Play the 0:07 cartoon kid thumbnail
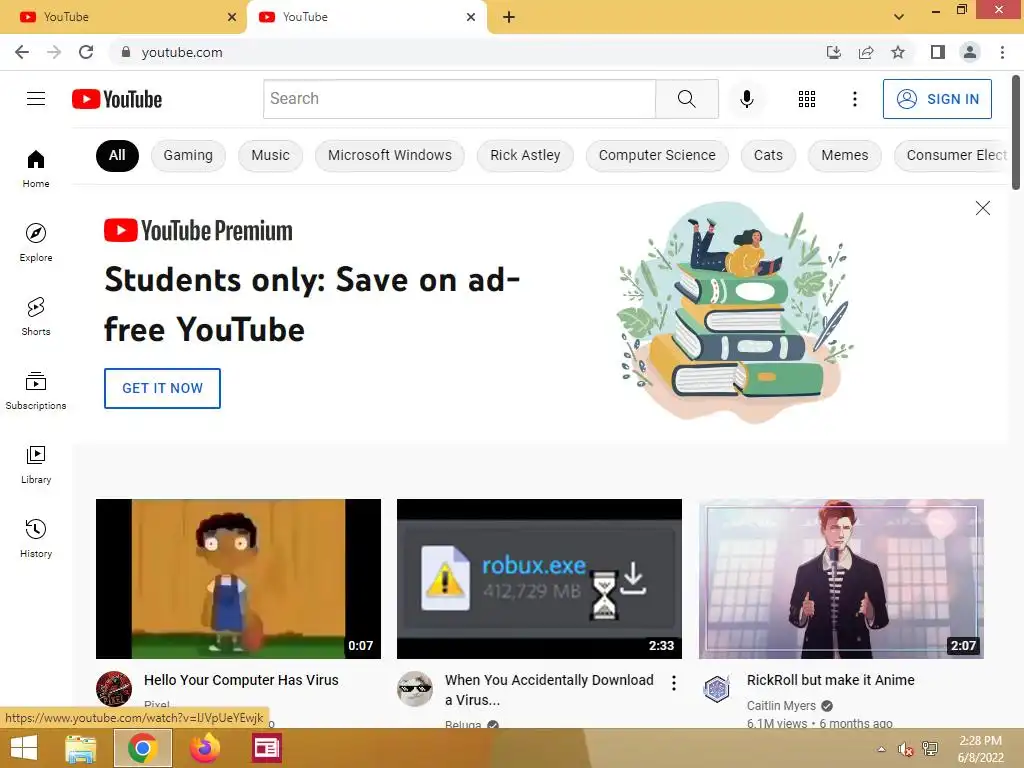 click(x=238, y=579)
